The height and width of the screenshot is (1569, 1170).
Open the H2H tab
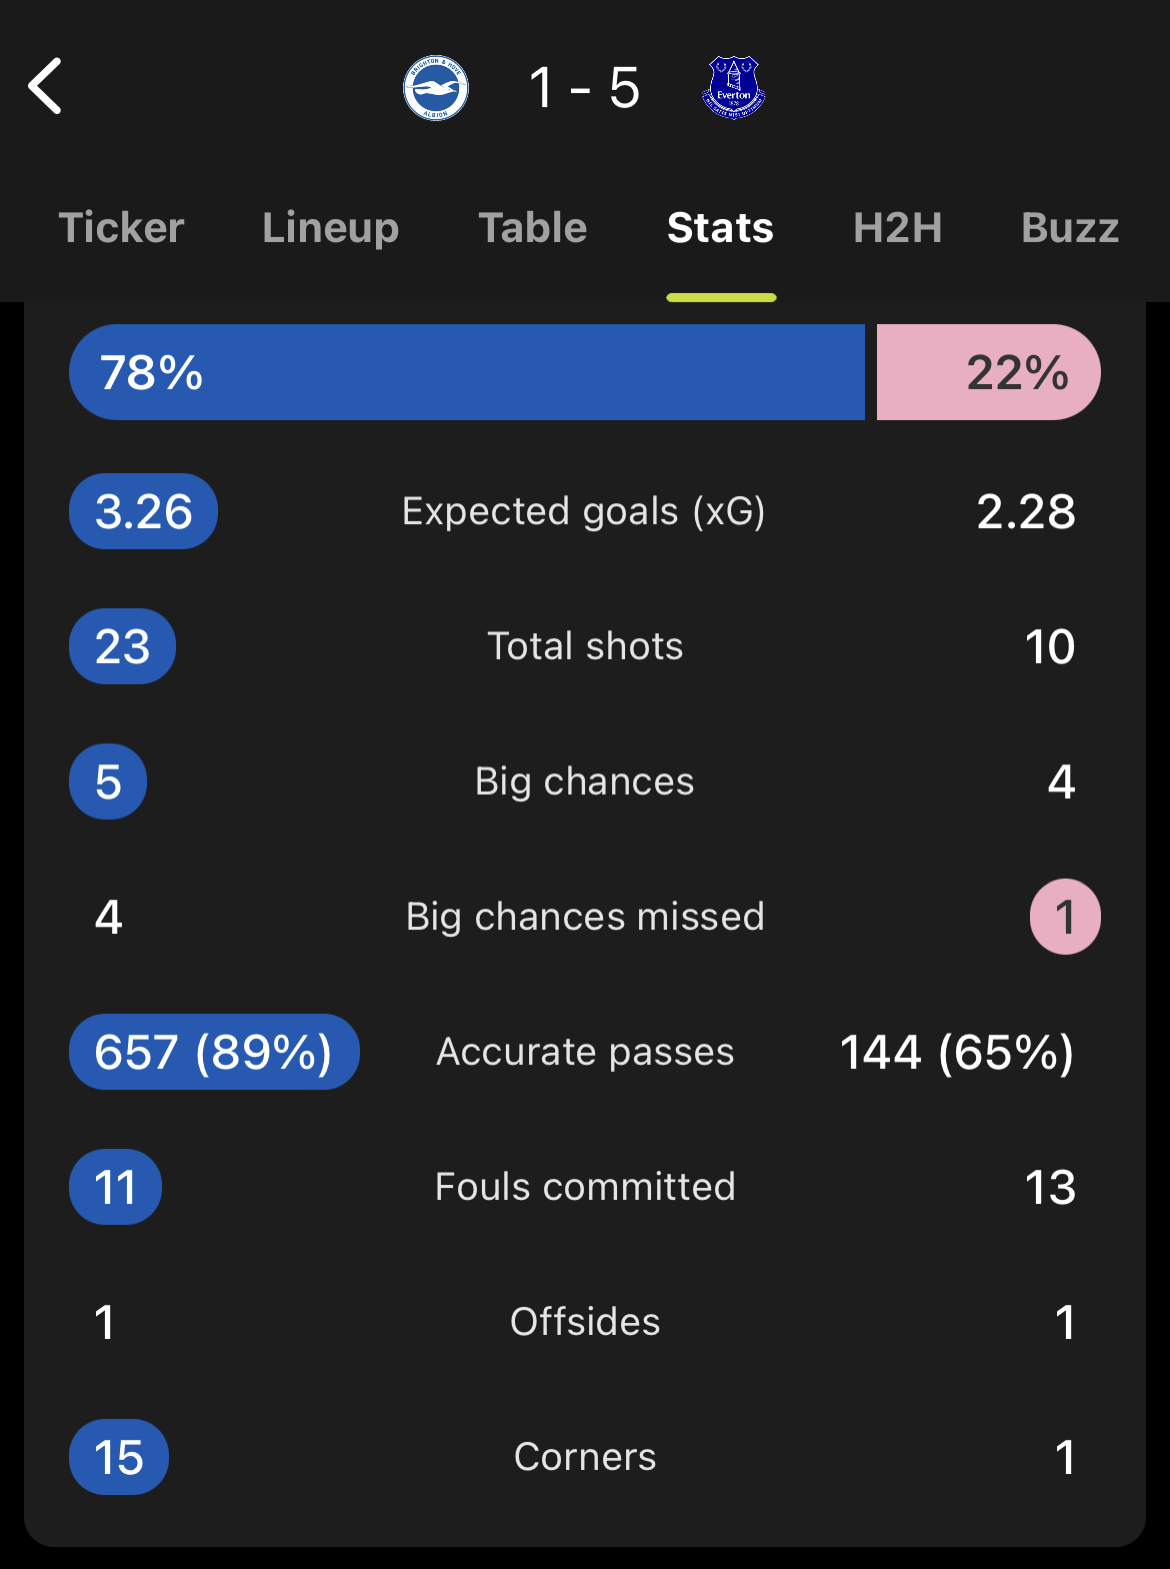(x=898, y=227)
